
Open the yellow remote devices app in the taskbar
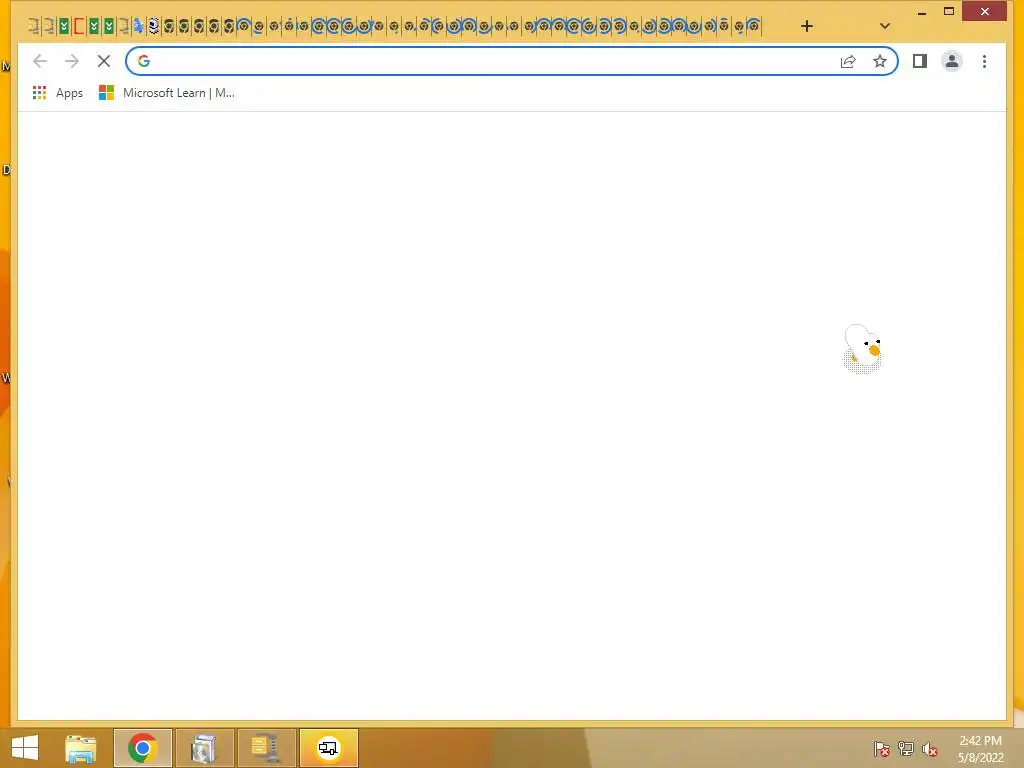coord(328,748)
